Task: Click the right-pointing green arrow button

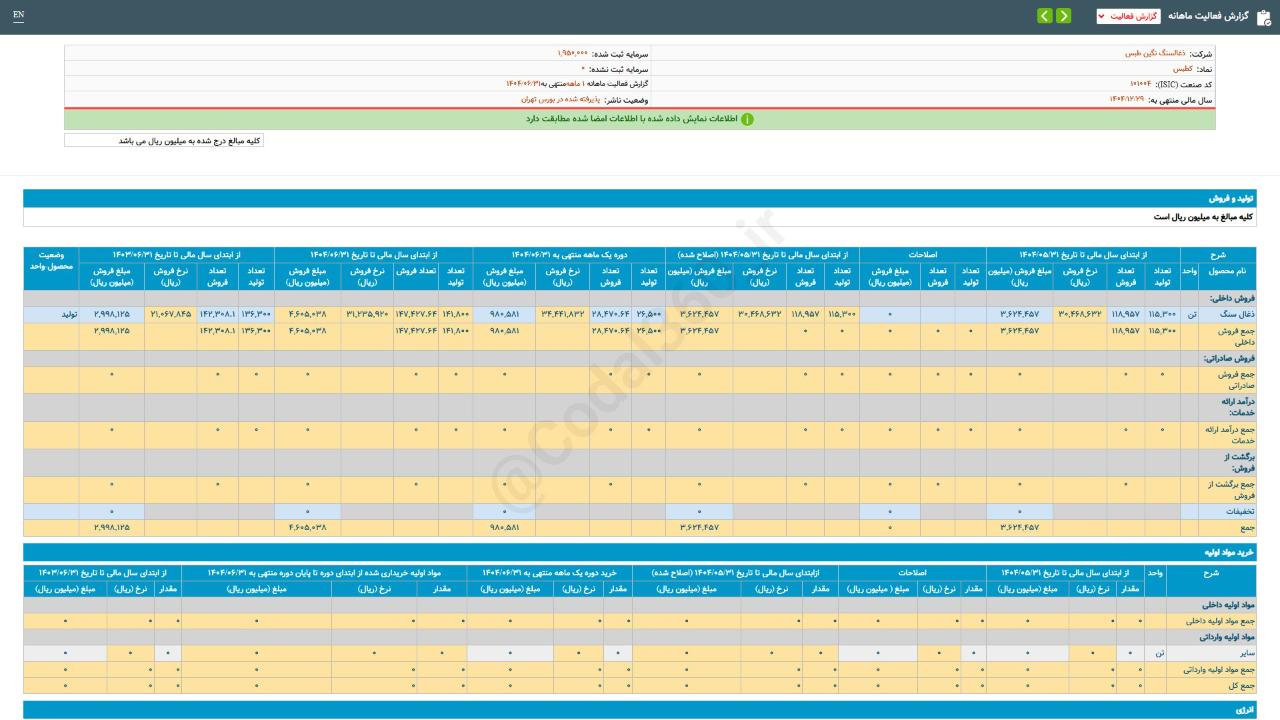Action: tap(1063, 16)
